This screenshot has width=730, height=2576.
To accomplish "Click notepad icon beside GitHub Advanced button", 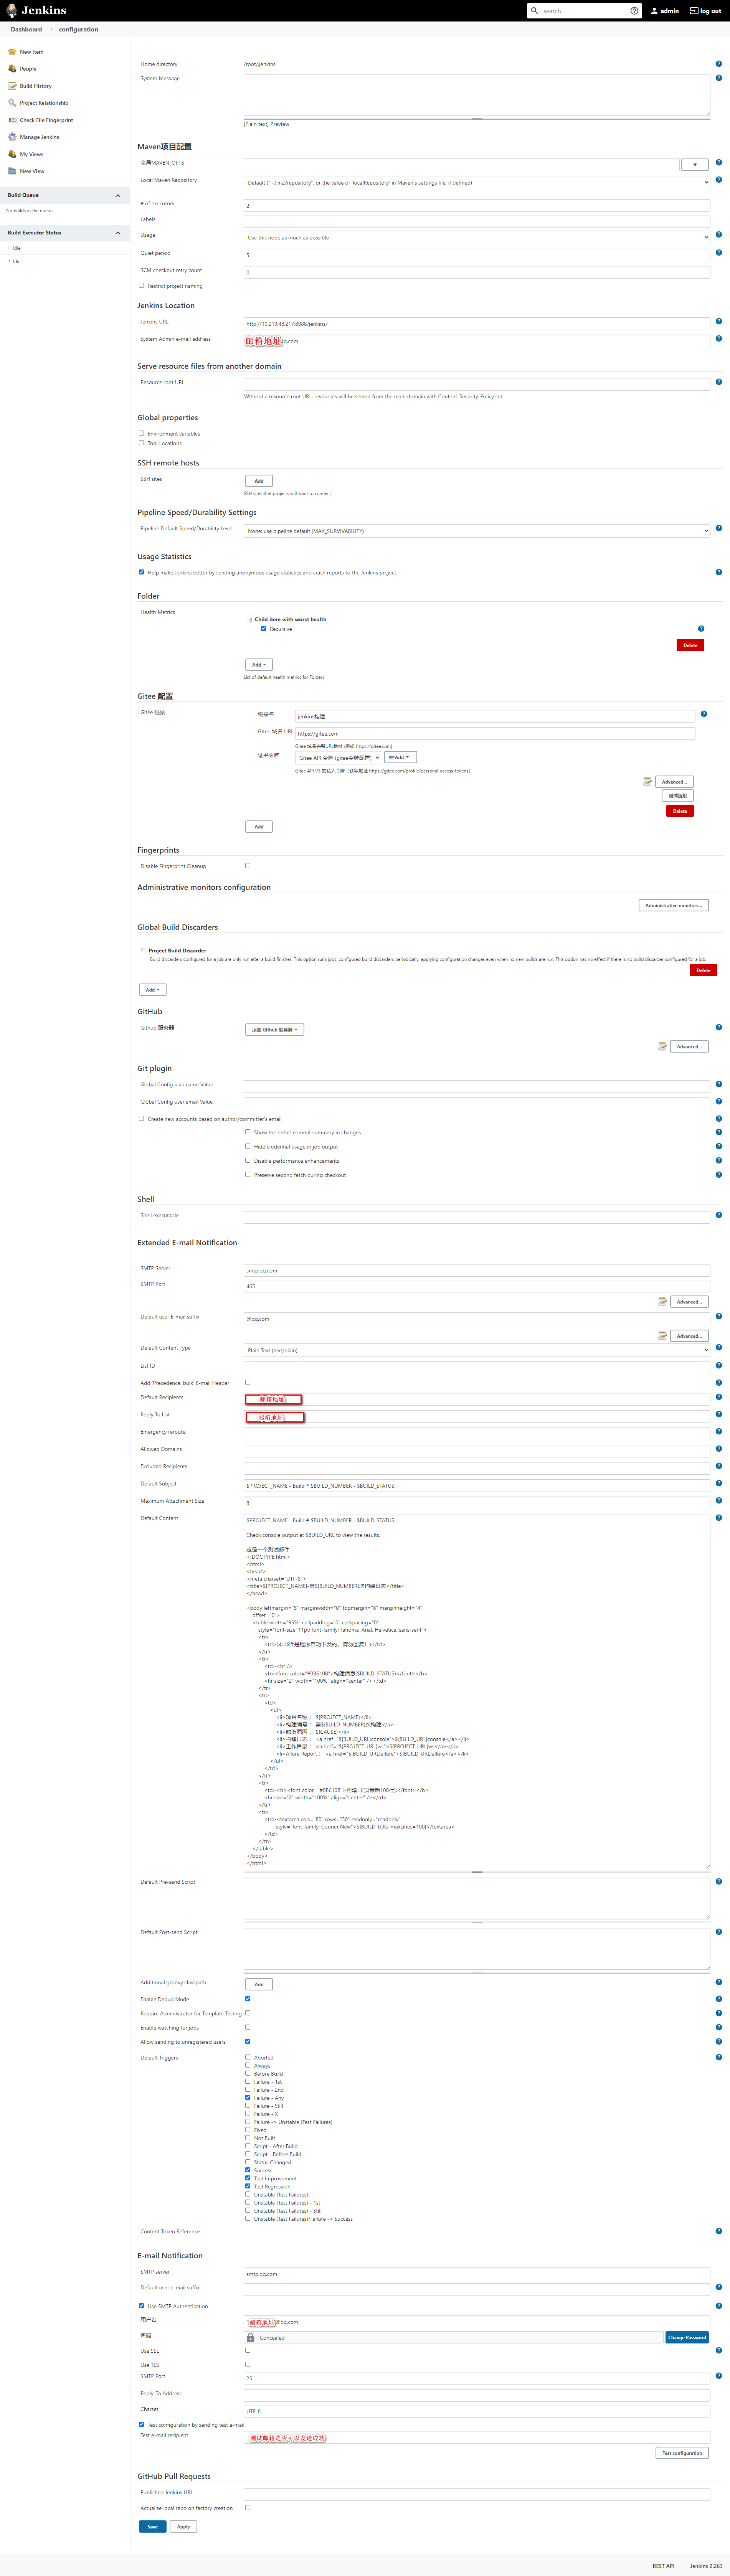I will pos(662,1047).
